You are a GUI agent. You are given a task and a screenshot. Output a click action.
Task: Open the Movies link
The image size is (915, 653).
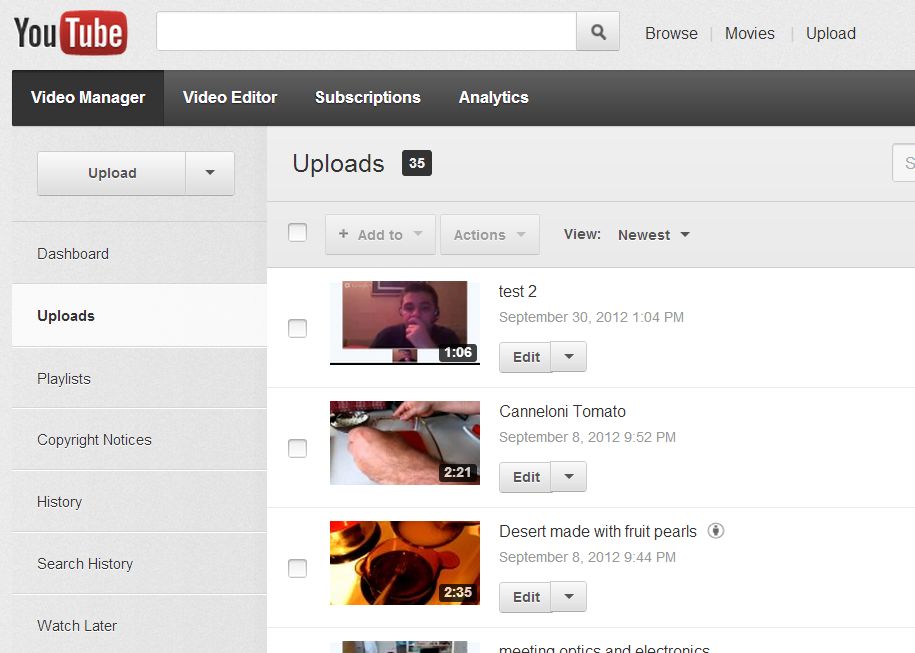pyautogui.click(x=749, y=33)
